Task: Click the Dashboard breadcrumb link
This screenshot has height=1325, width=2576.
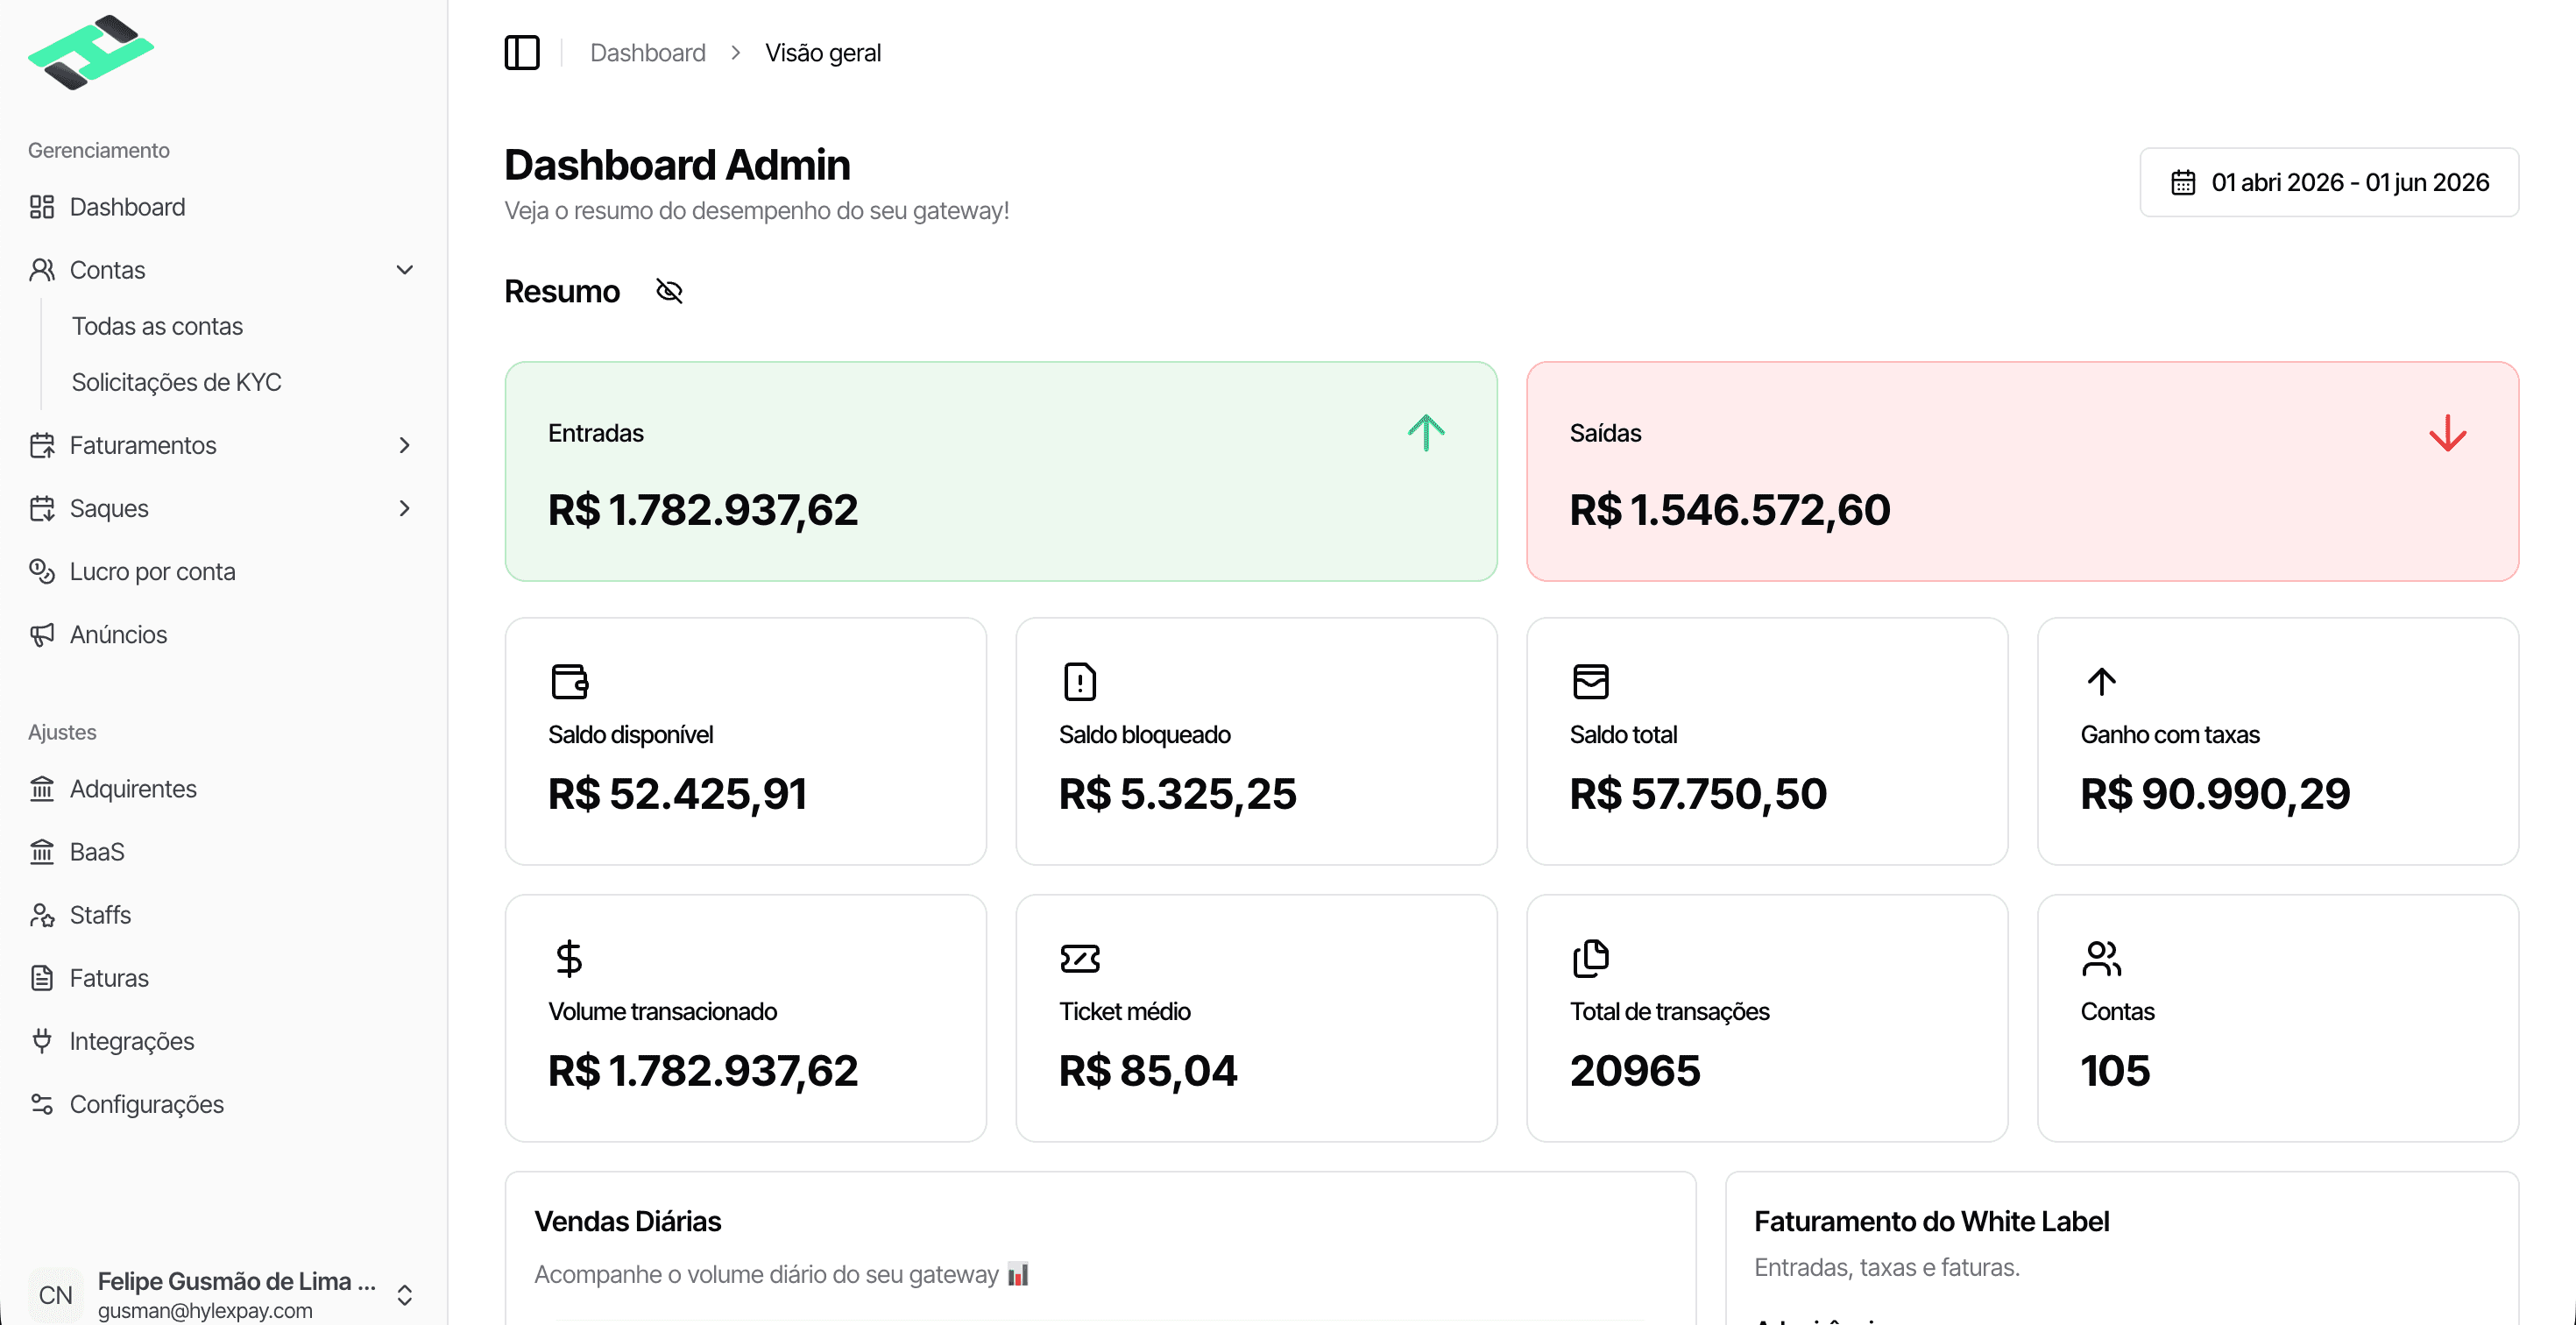Action: pyautogui.click(x=647, y=52)
